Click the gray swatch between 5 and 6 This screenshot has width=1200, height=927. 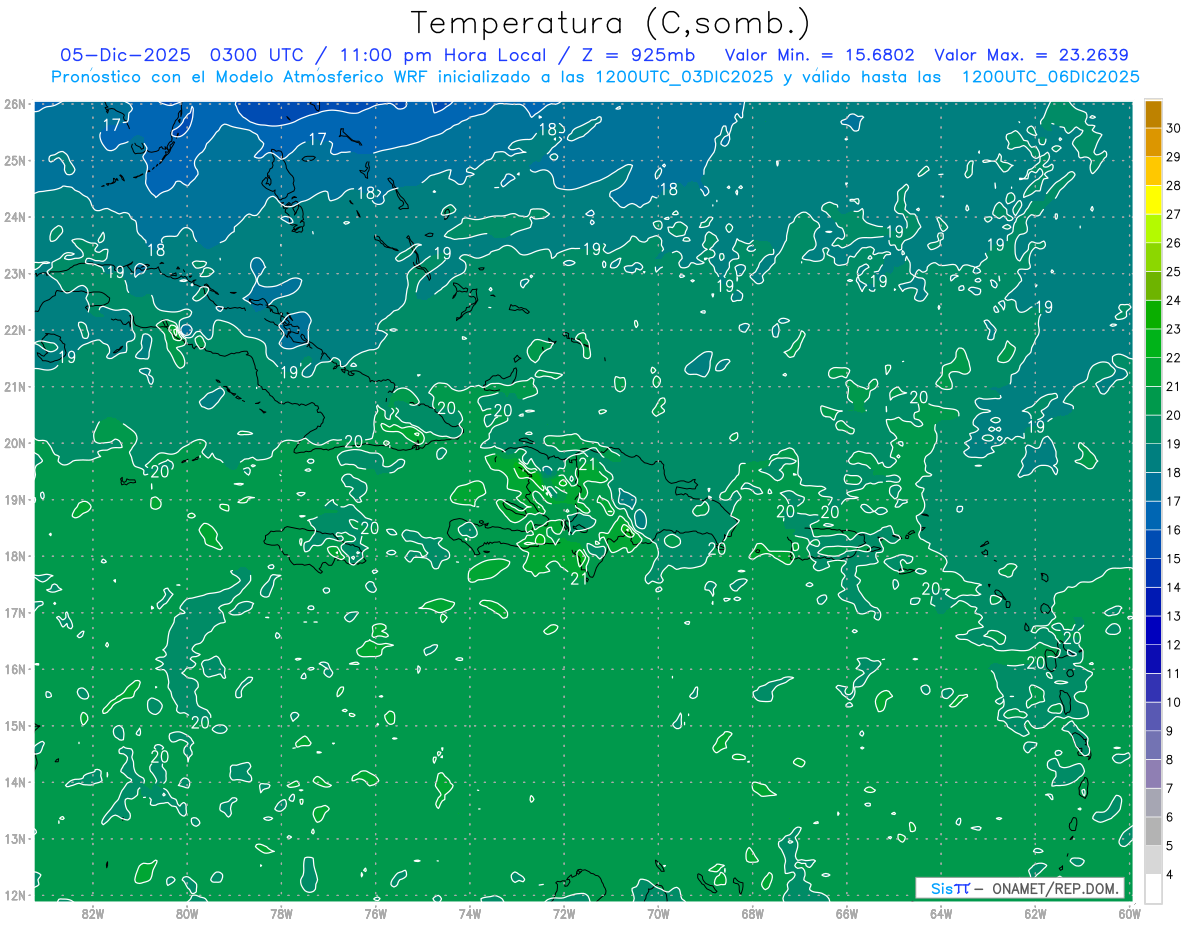(1153, 831)
